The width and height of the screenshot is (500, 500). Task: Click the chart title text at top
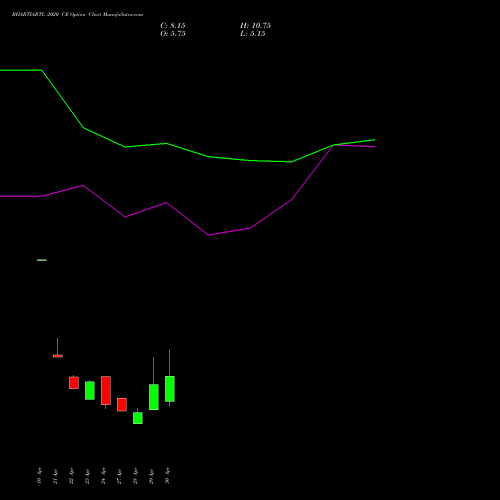[x=77, y=15]
